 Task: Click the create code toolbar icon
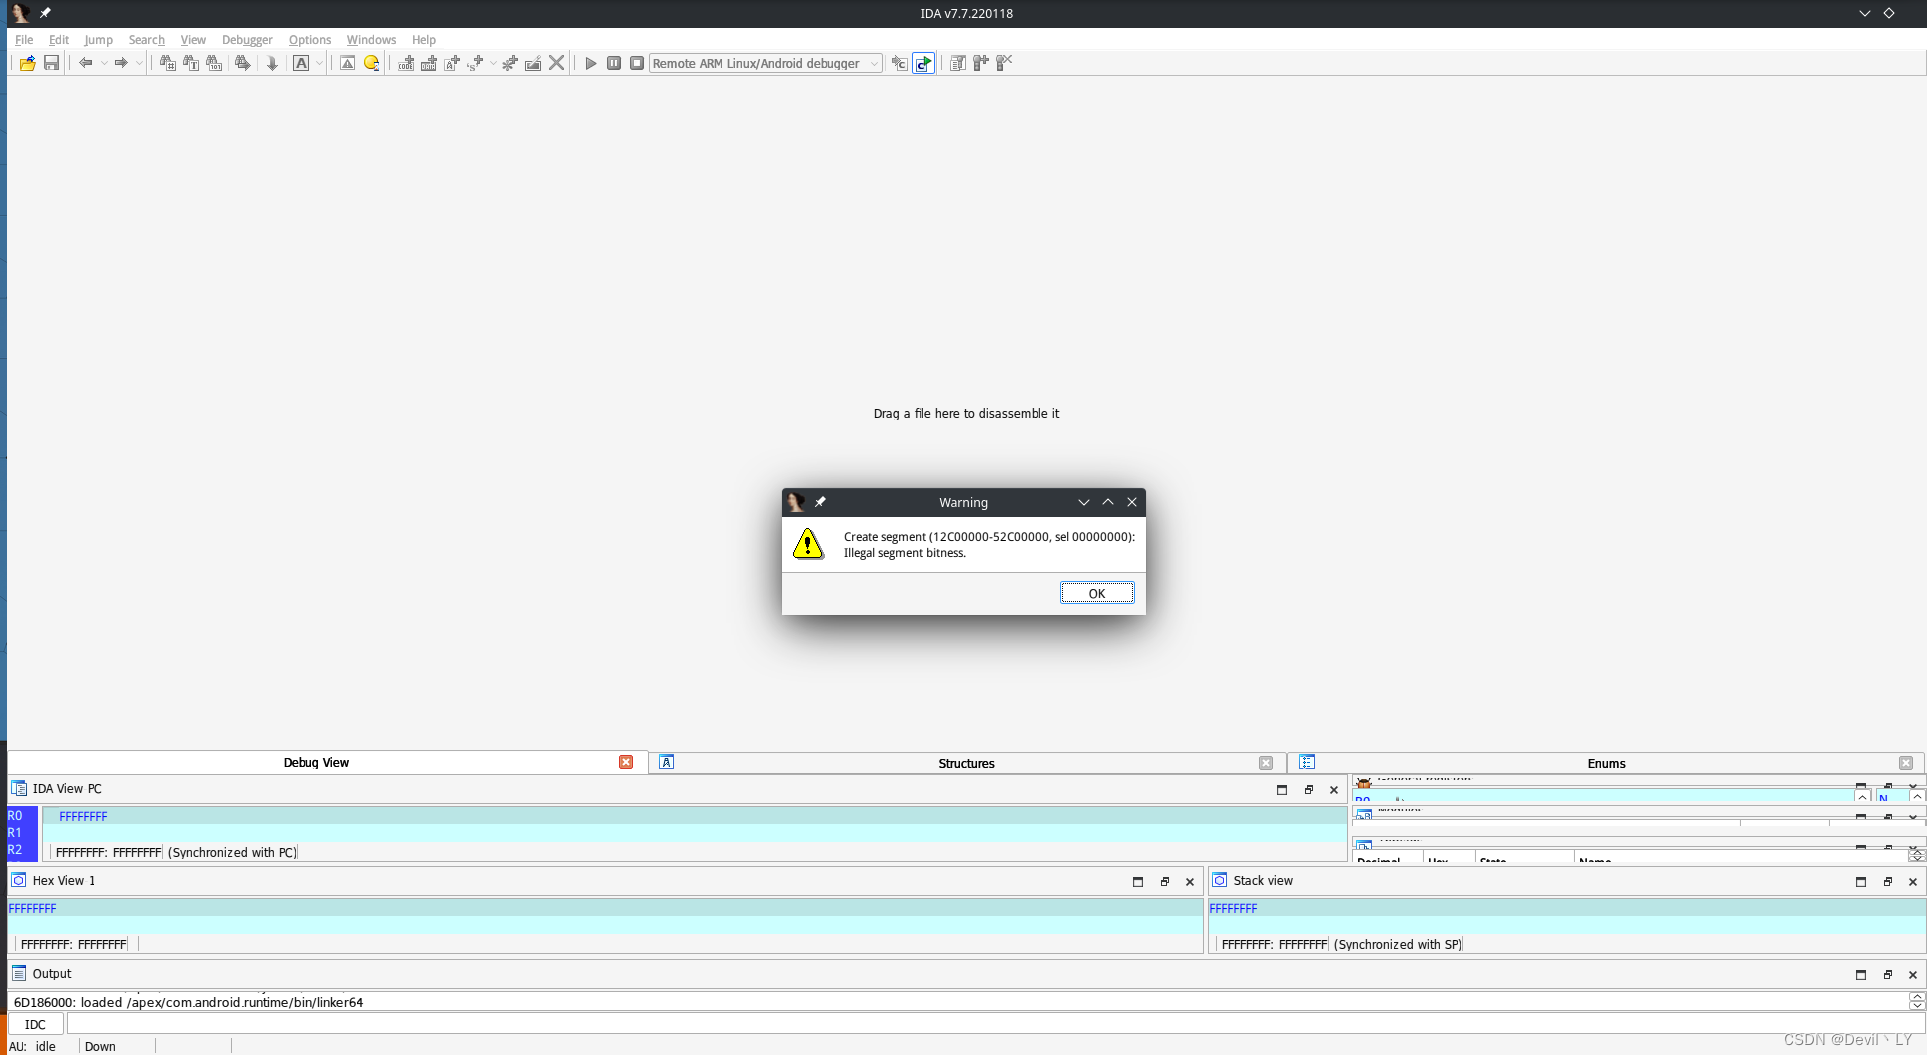(x=406, y=63)
